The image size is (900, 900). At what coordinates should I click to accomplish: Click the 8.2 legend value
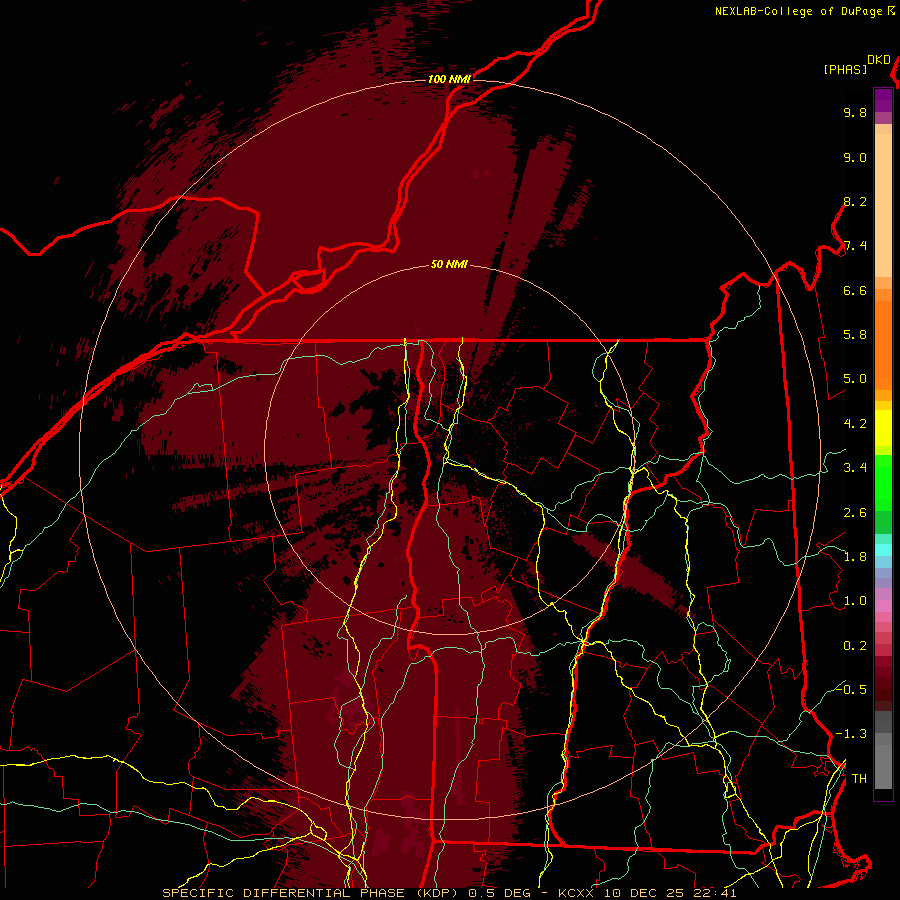tap(855, 201)
